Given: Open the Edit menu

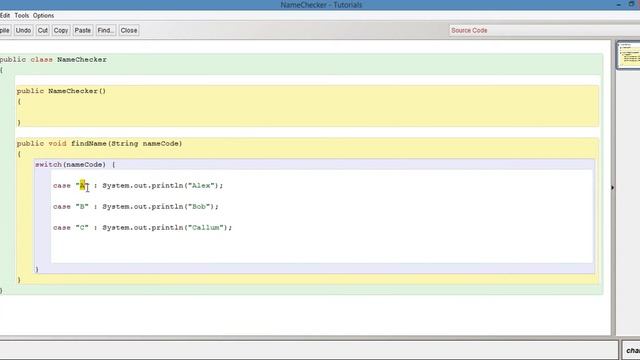Looking at the screenshot, I should coord(5,16).
